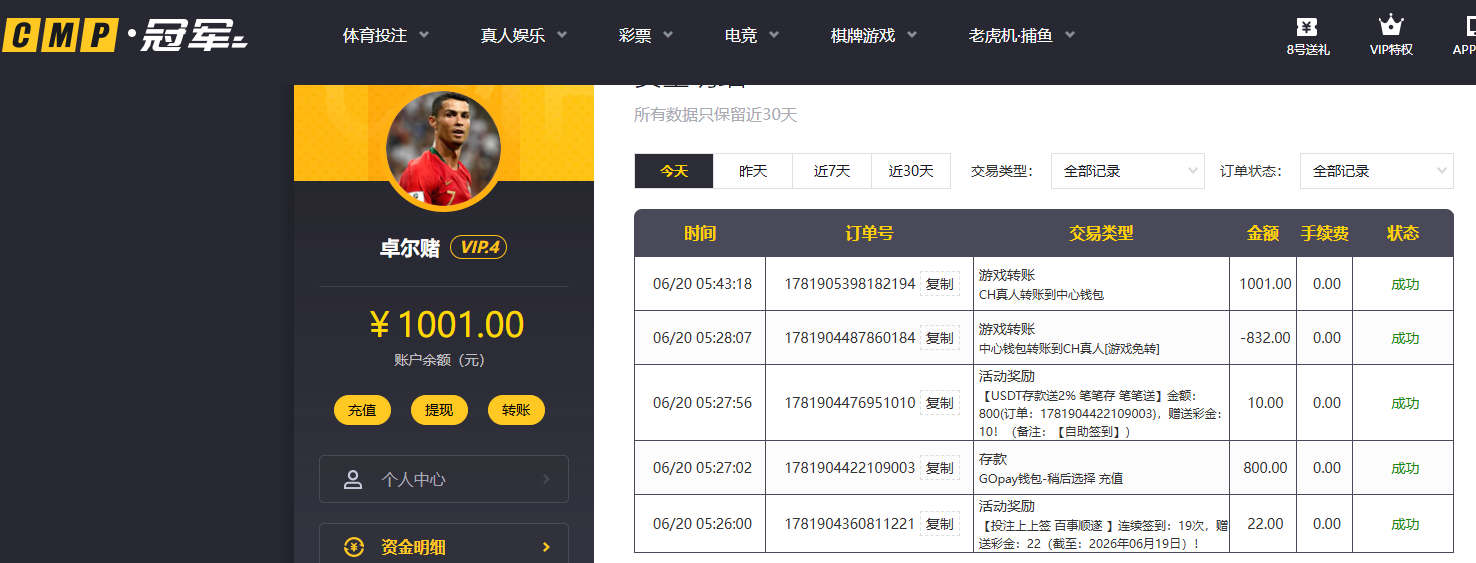
Task: Click the 转账 transfer button
Action: (x=516, y=410)
